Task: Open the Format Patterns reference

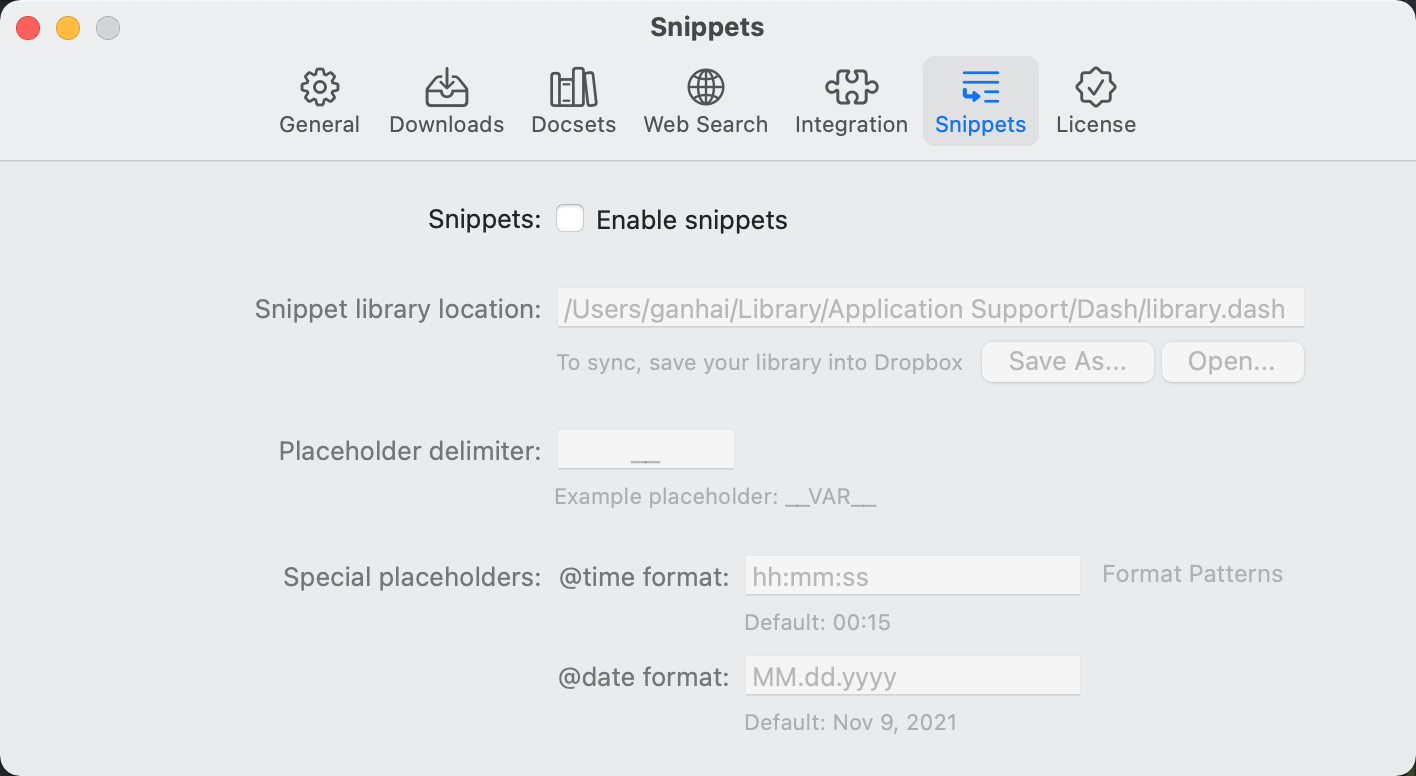Action: point(1192,574)
